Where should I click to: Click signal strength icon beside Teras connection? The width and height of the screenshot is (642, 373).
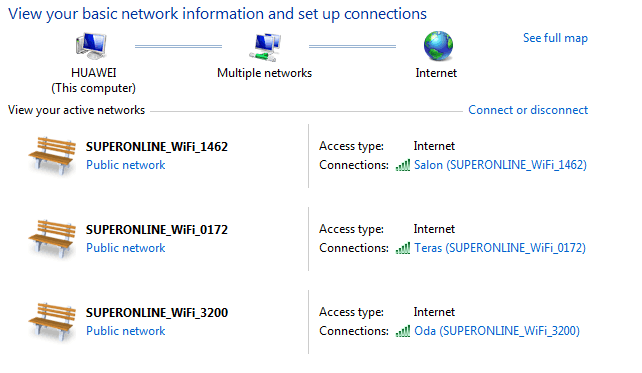coord(403,248)
